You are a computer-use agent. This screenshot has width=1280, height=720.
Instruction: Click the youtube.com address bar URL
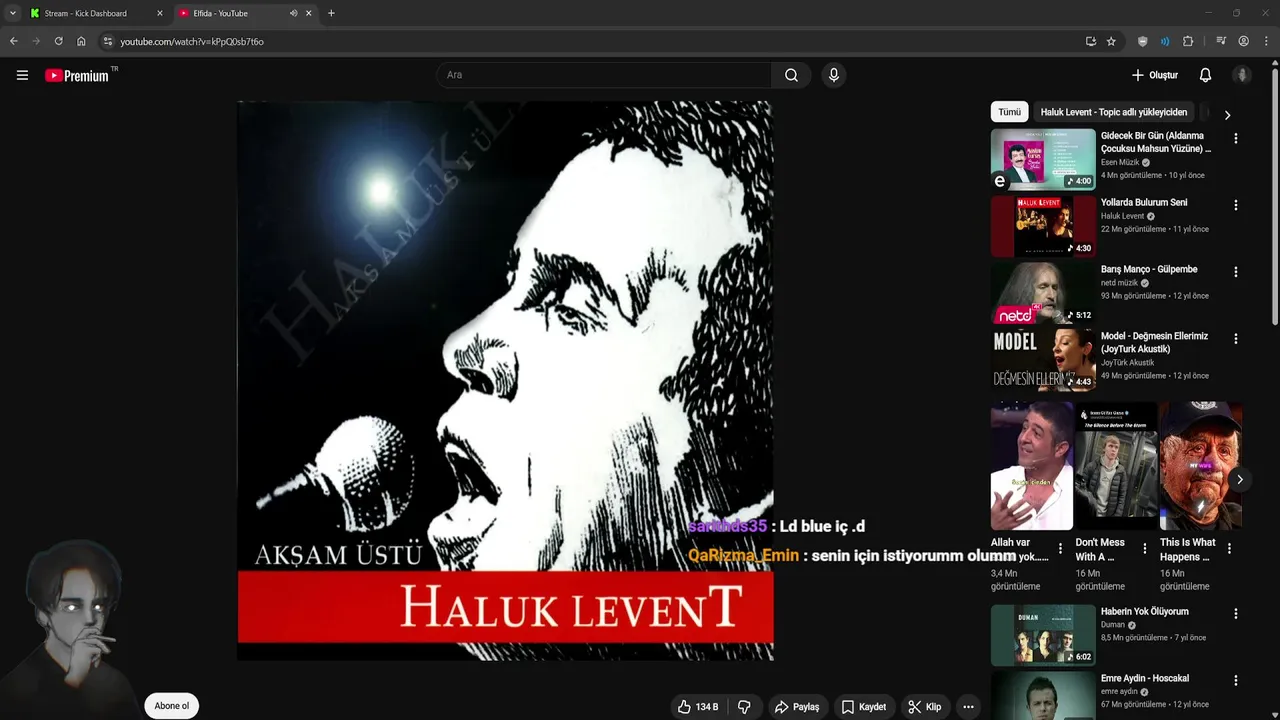192,42
